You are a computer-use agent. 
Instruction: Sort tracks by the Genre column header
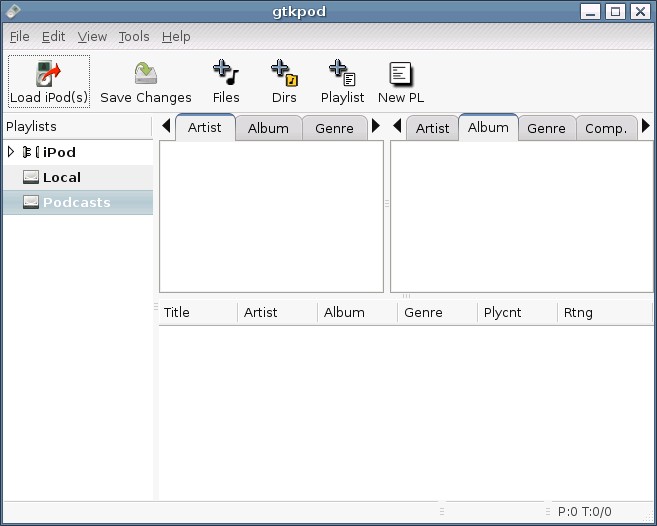pyautogui.click(x=437, y=312)
